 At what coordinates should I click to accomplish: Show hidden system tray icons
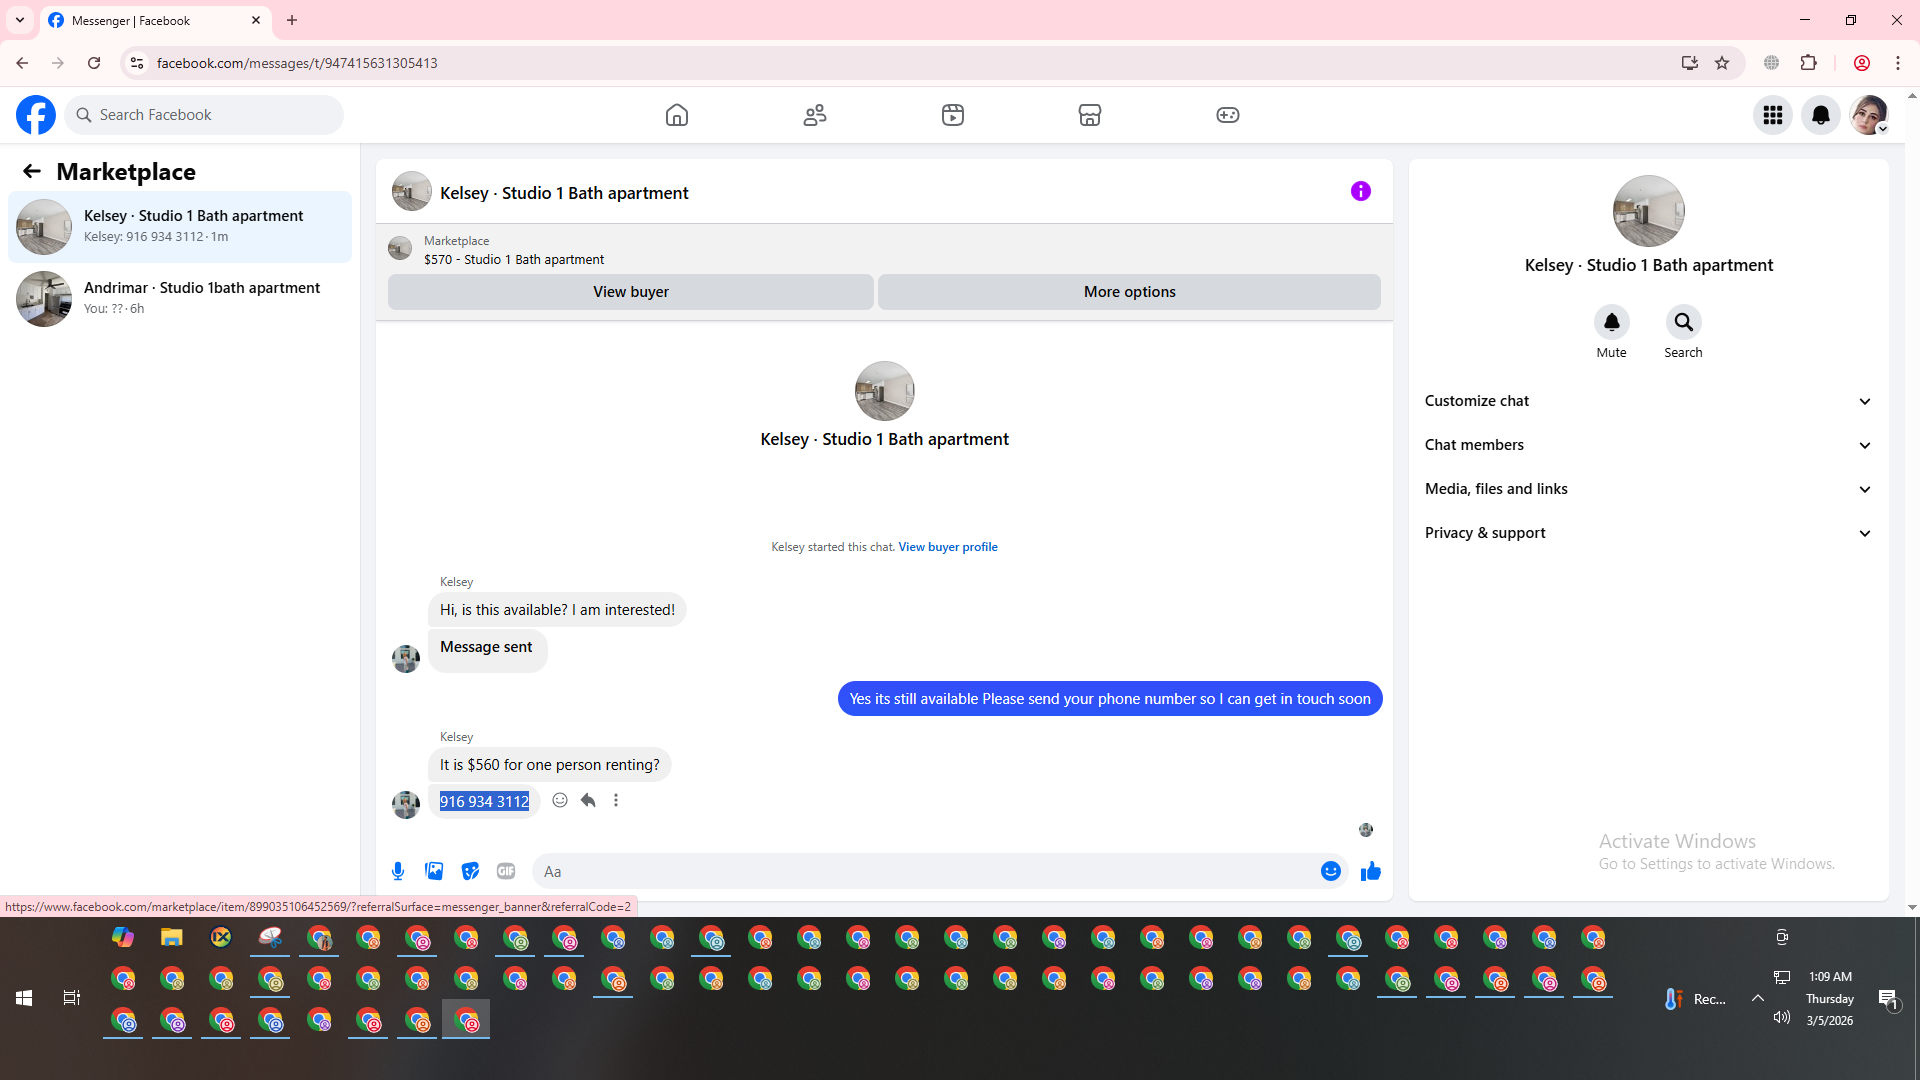tap(1757, 998)
